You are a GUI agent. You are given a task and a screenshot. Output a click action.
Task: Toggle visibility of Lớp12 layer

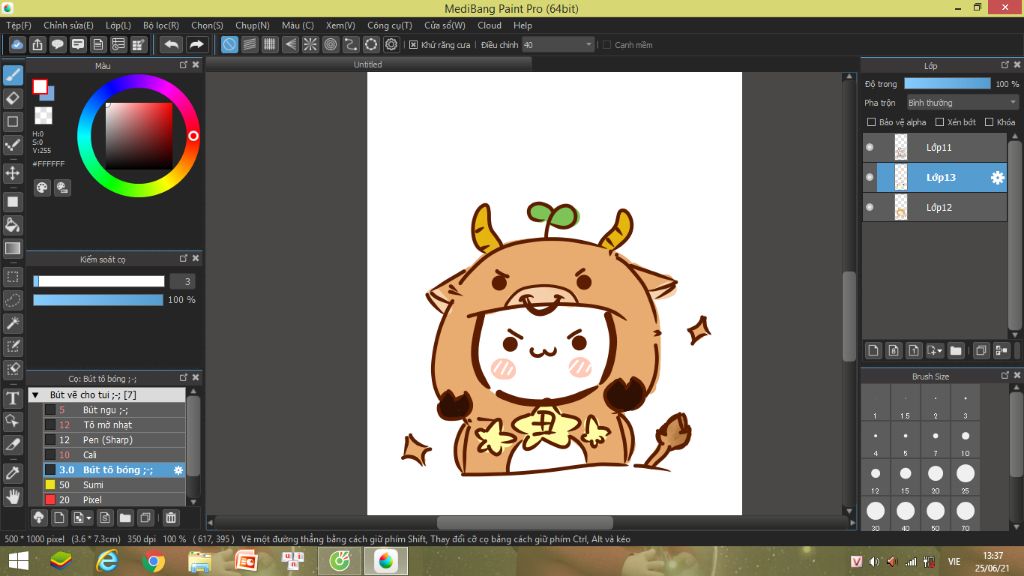pyautogui.click(x=870, y=208)
